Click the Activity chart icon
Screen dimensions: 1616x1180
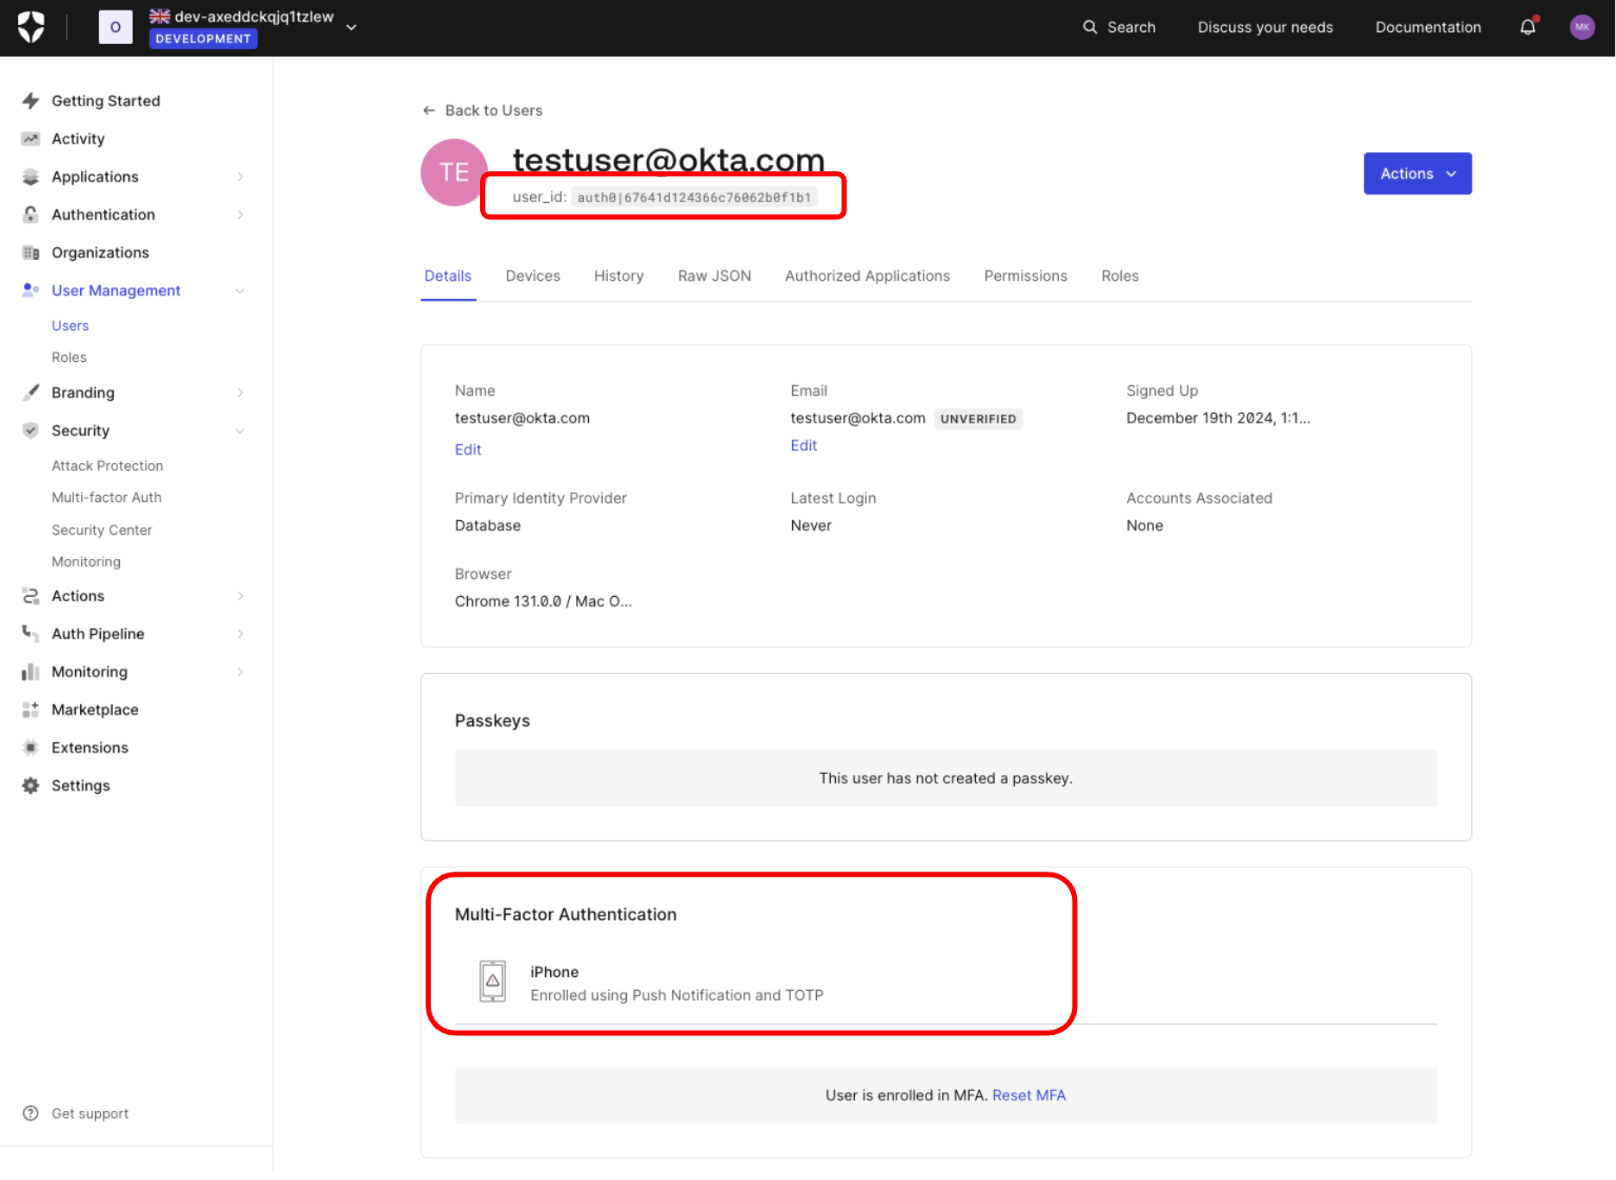tap(31, 139)
